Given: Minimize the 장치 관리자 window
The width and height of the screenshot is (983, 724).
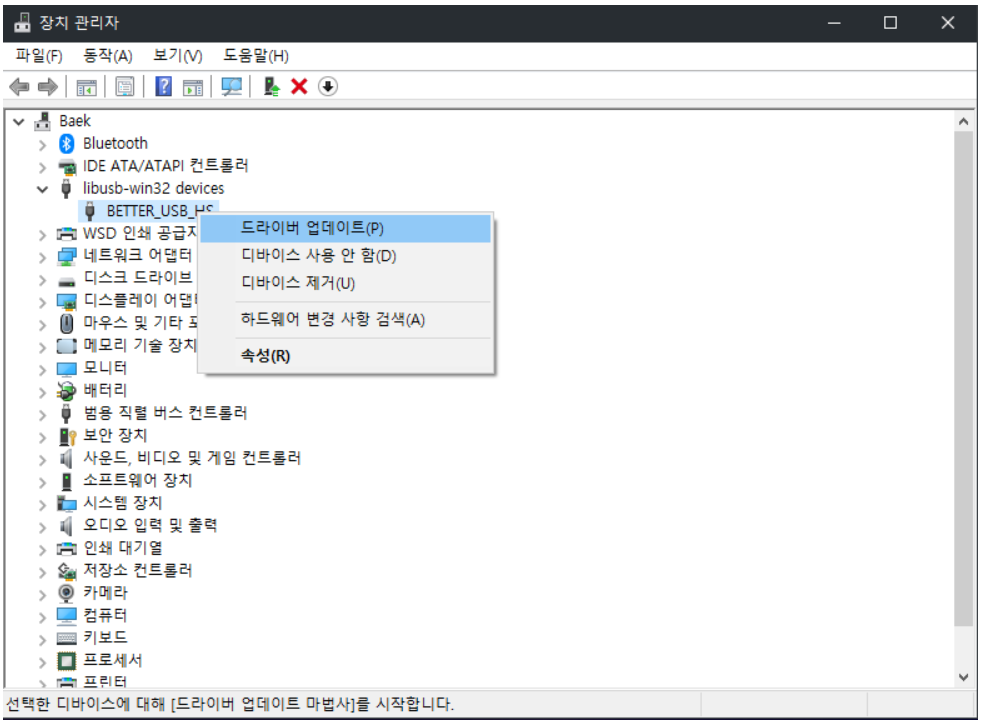Looking at the screenshot, I should click(x=834, y=23).
